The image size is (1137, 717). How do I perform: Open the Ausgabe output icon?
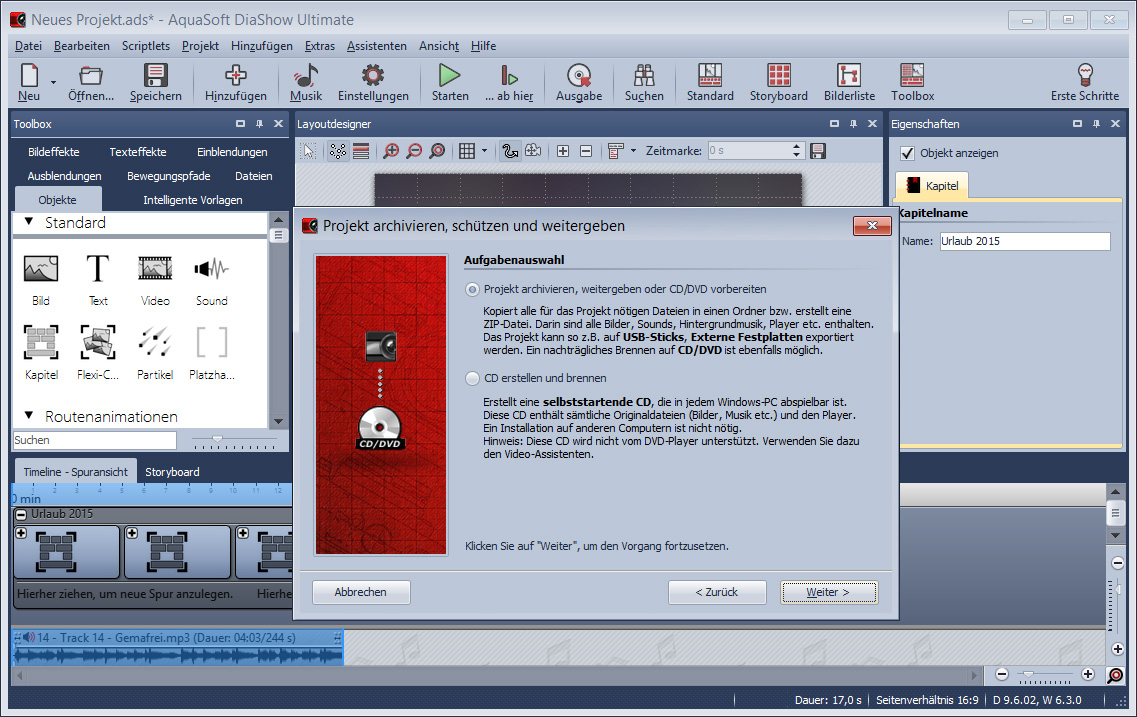click(579, 82)
